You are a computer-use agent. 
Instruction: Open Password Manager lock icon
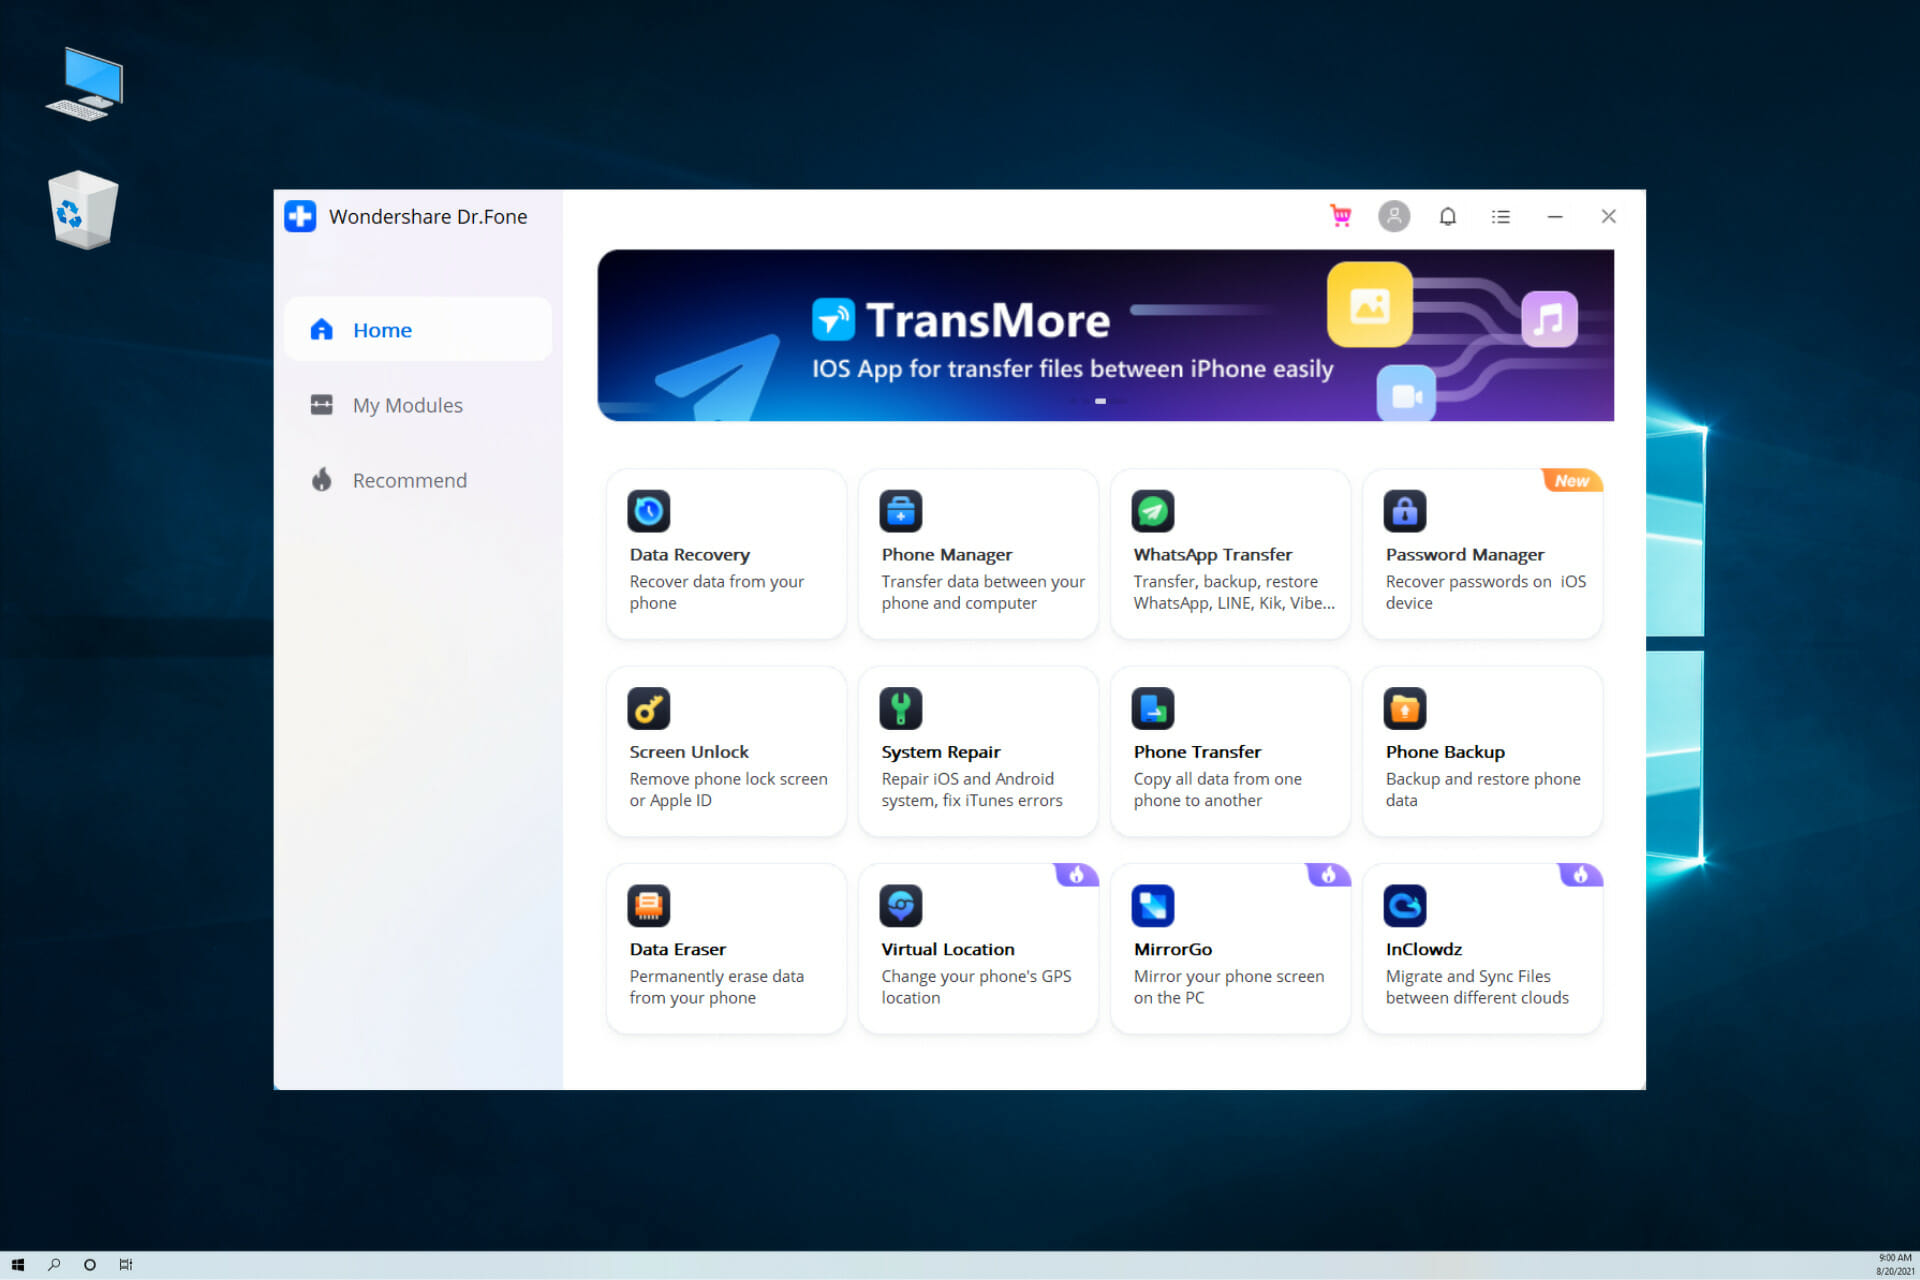(1404, 511)
